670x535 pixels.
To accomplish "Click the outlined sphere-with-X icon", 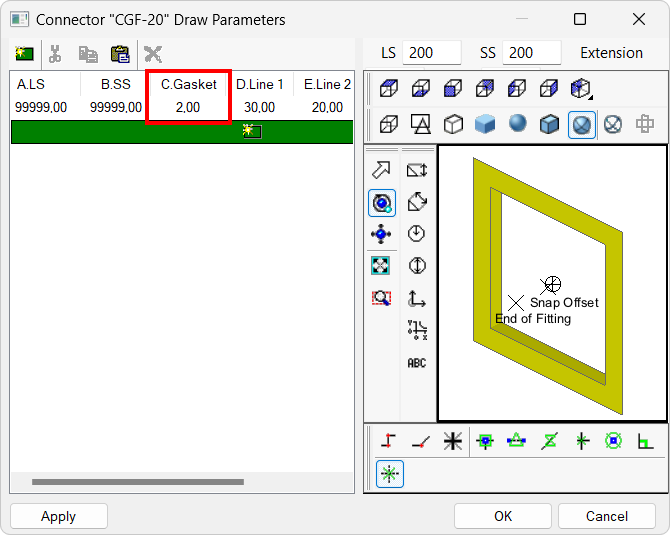I will tap(613, 125).
